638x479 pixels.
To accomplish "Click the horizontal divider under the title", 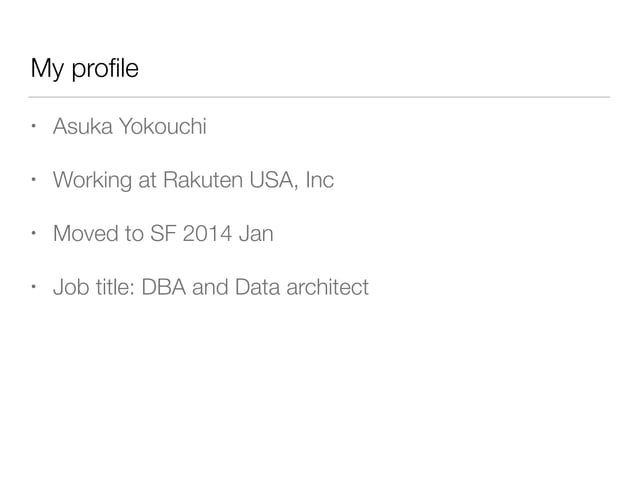I will click(319, 97).
